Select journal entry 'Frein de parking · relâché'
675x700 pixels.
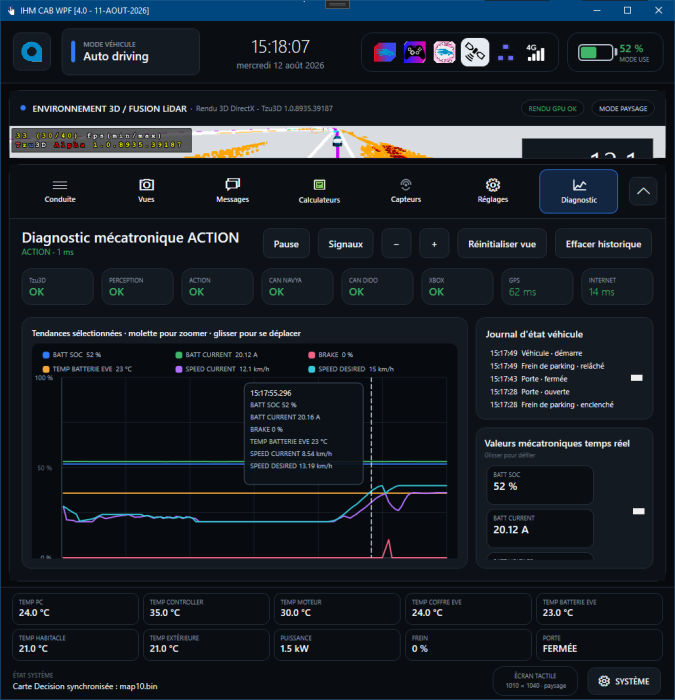547,366
